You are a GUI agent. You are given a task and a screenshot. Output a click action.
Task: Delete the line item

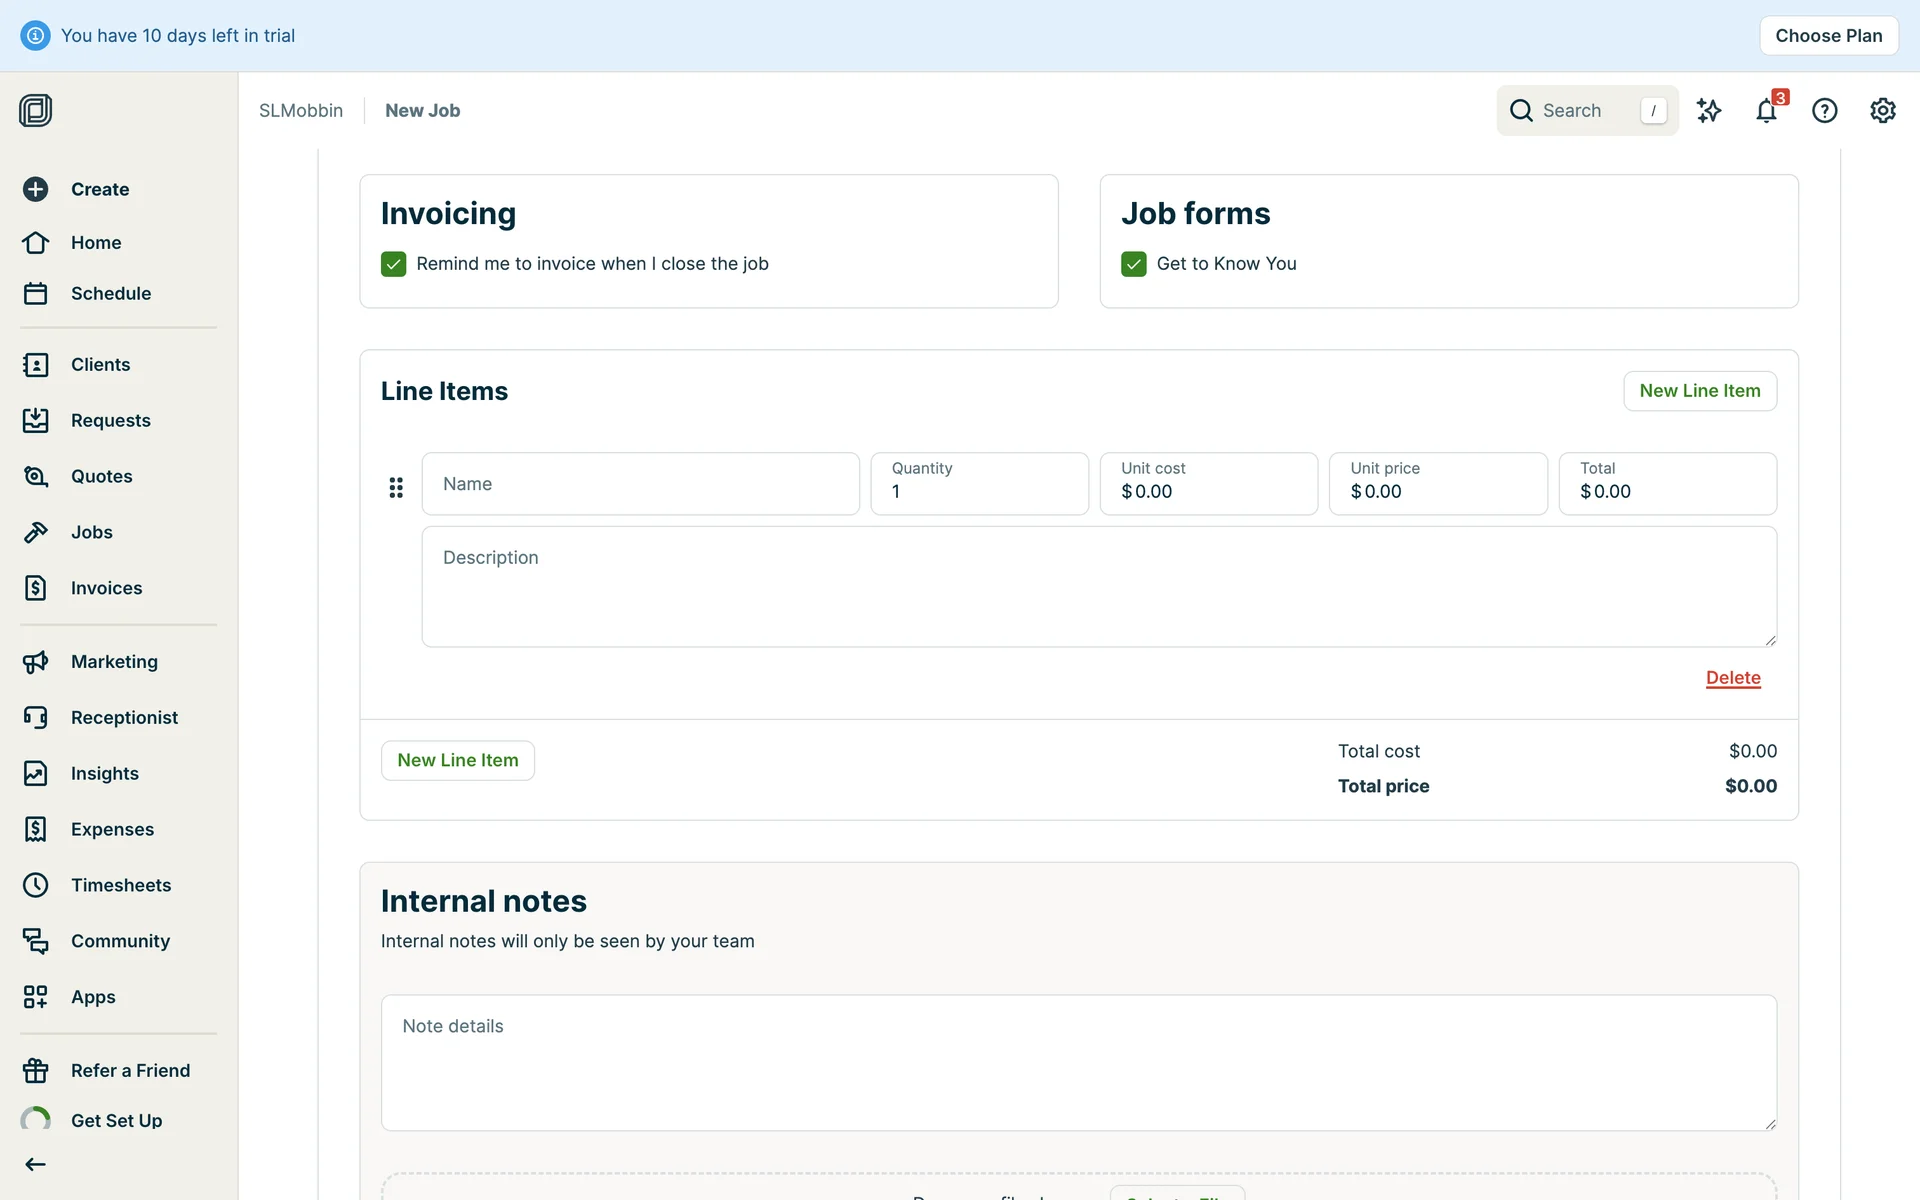[1732, 678]
